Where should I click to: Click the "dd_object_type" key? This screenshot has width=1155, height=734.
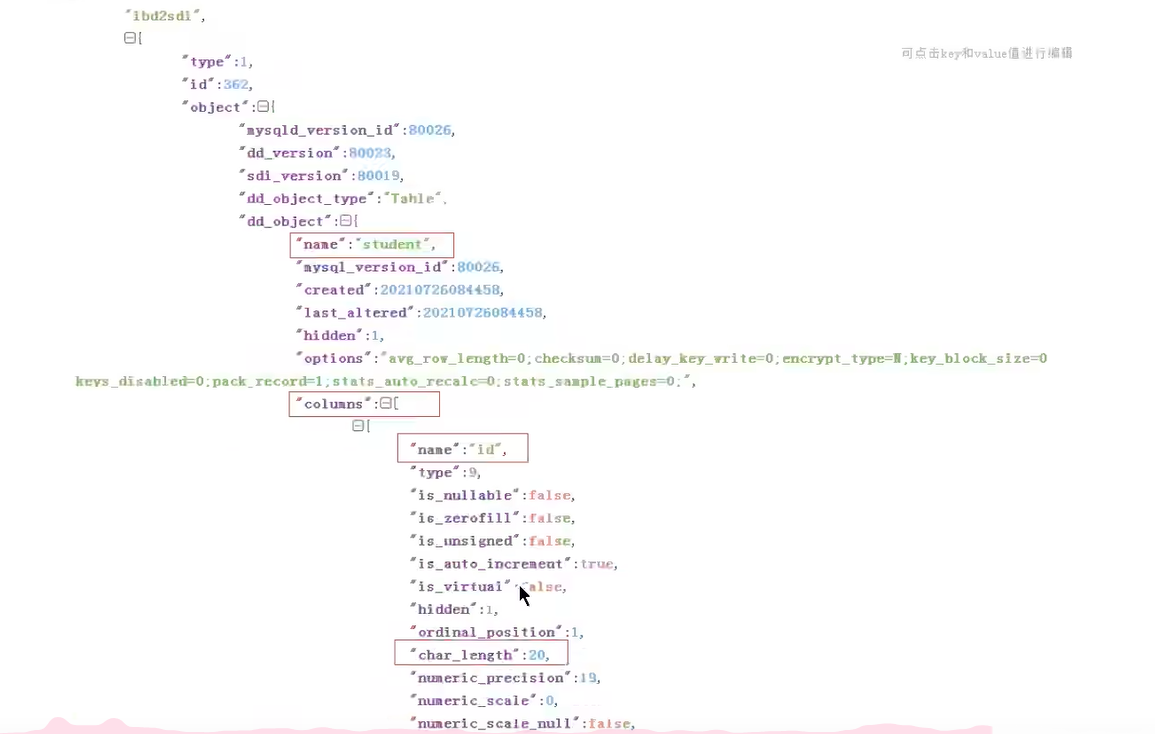[306, 199]
